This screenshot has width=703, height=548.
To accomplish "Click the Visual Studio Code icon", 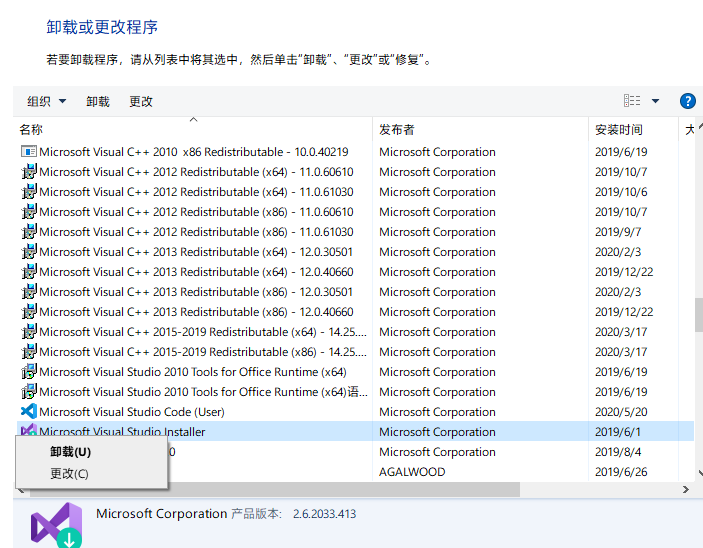I will 29,411.
